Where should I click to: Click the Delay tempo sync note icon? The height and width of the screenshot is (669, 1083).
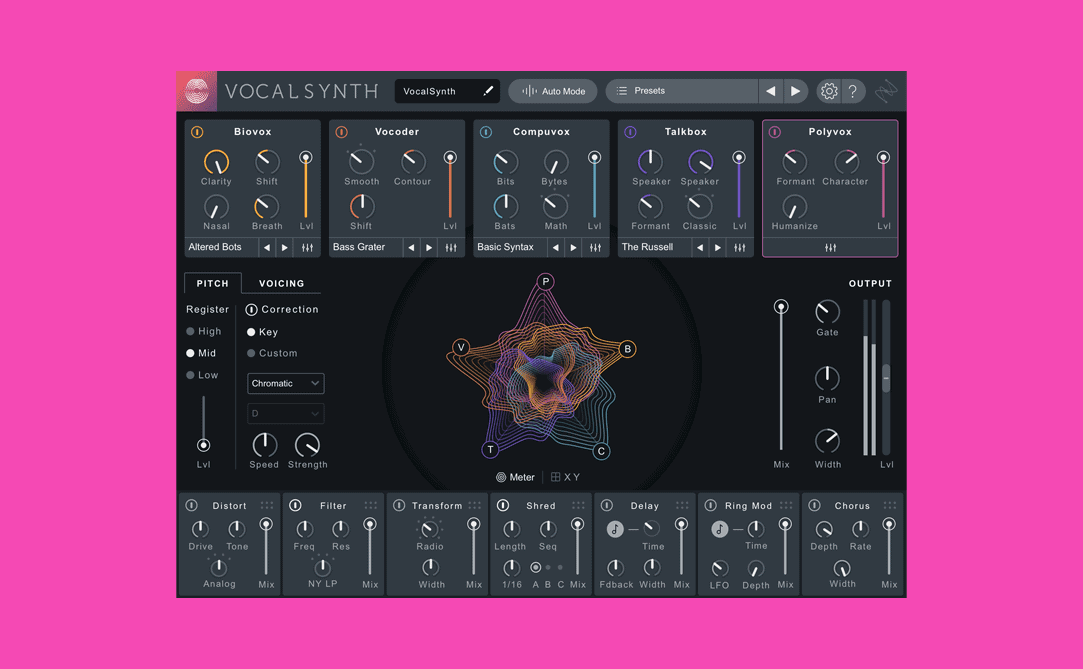click(615, 530)
